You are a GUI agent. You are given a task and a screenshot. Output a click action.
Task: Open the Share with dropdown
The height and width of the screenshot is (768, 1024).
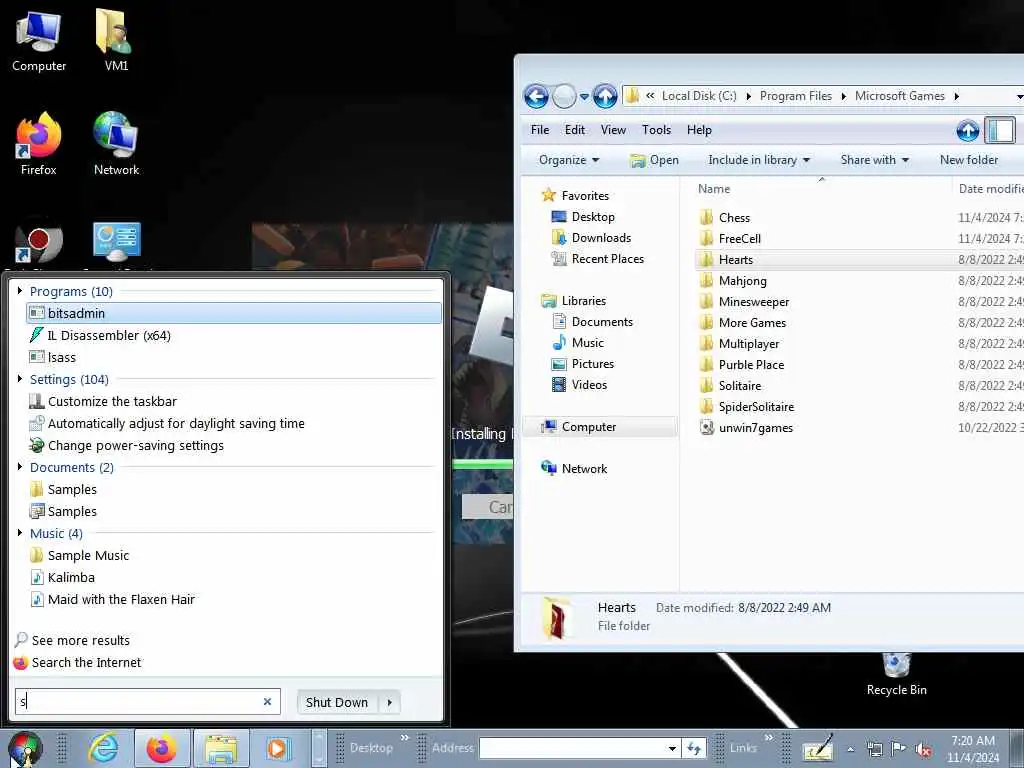pyautogui.click(x=874, y=160)
